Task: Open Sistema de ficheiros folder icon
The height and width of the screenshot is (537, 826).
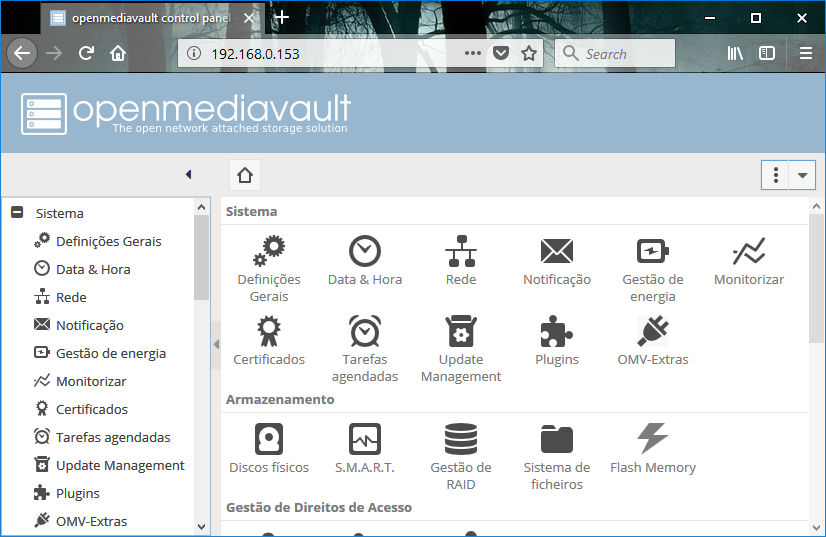Action: (557, 439)
